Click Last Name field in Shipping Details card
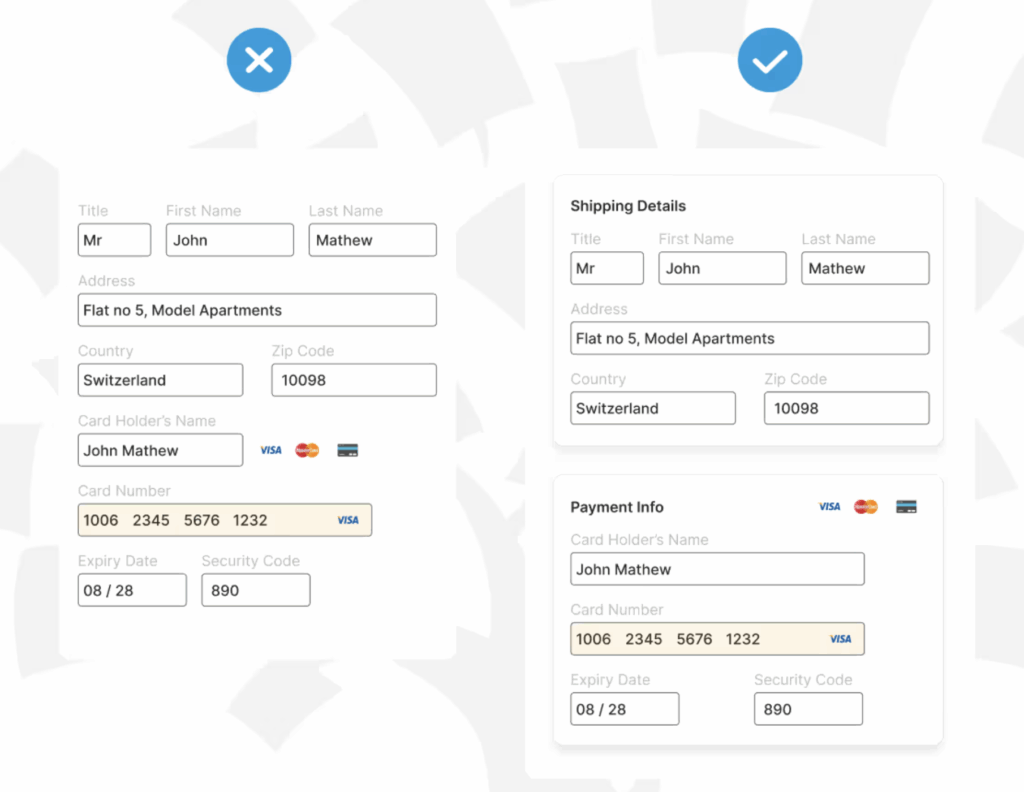The image size is (1024, 792). pyautogui.click(x=865, y=268)
